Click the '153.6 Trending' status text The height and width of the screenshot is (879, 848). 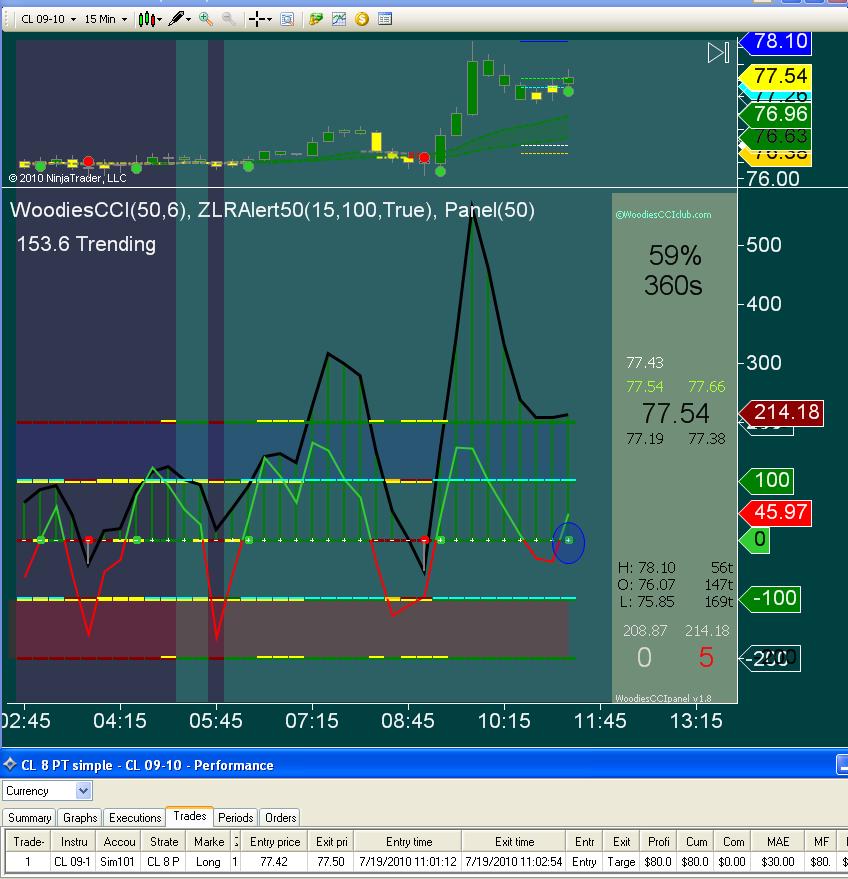pyautogui.click(x=86, y=244)
